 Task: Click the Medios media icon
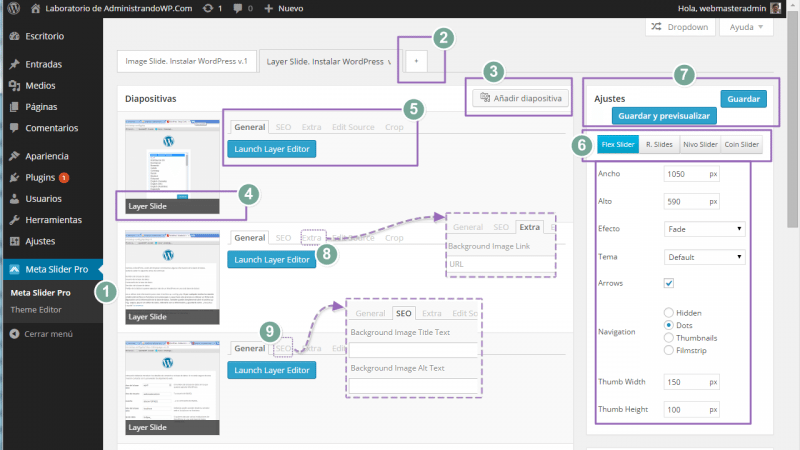pos(14,86)
